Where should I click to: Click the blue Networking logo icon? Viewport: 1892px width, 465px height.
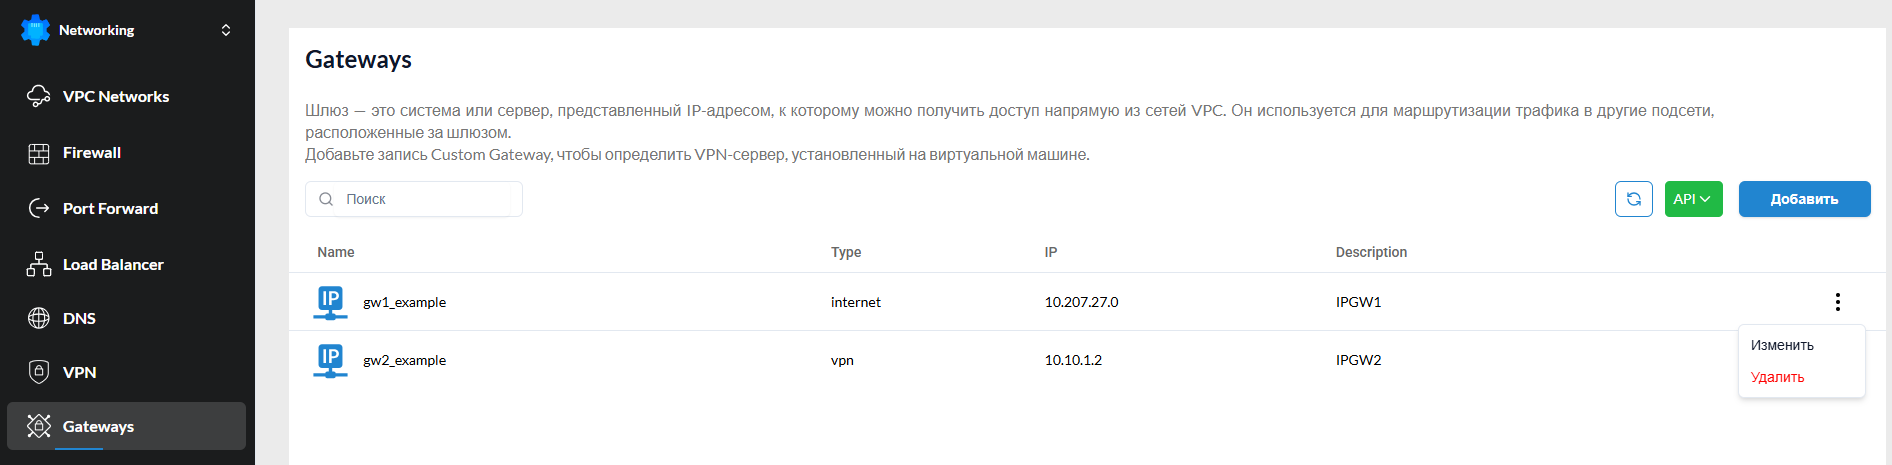coord(35,30)
